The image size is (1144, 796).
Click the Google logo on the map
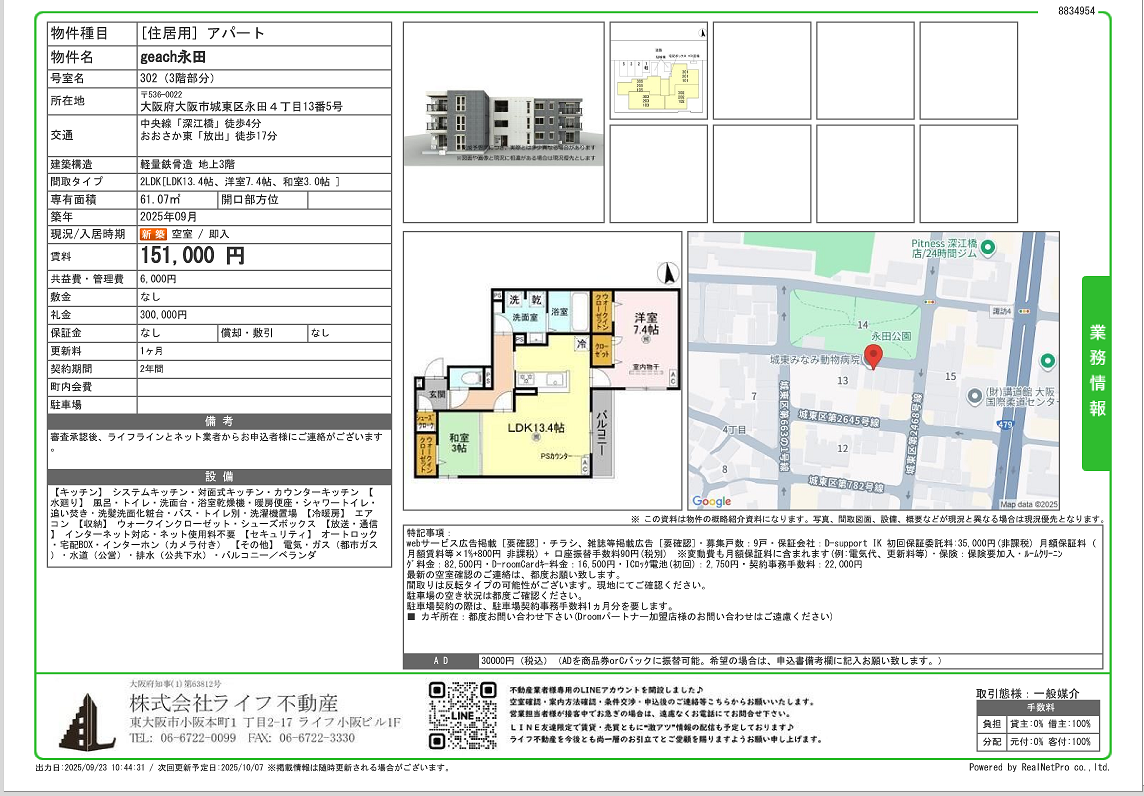[712, 501]
